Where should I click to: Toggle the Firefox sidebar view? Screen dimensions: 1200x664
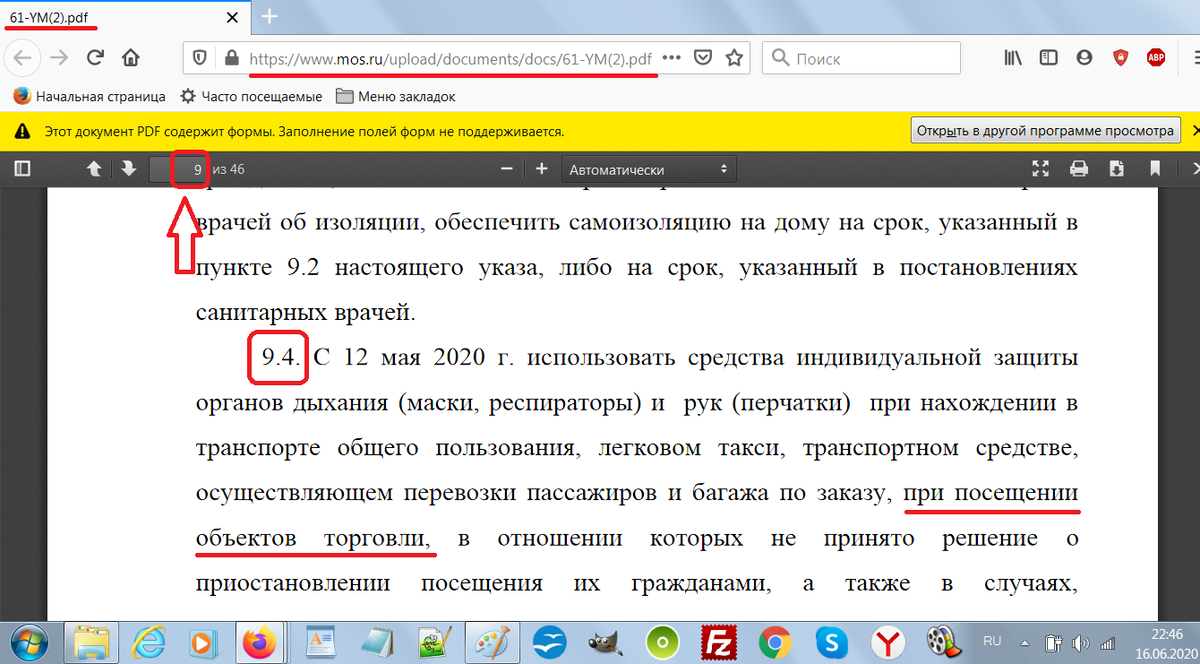[1048, 58]
